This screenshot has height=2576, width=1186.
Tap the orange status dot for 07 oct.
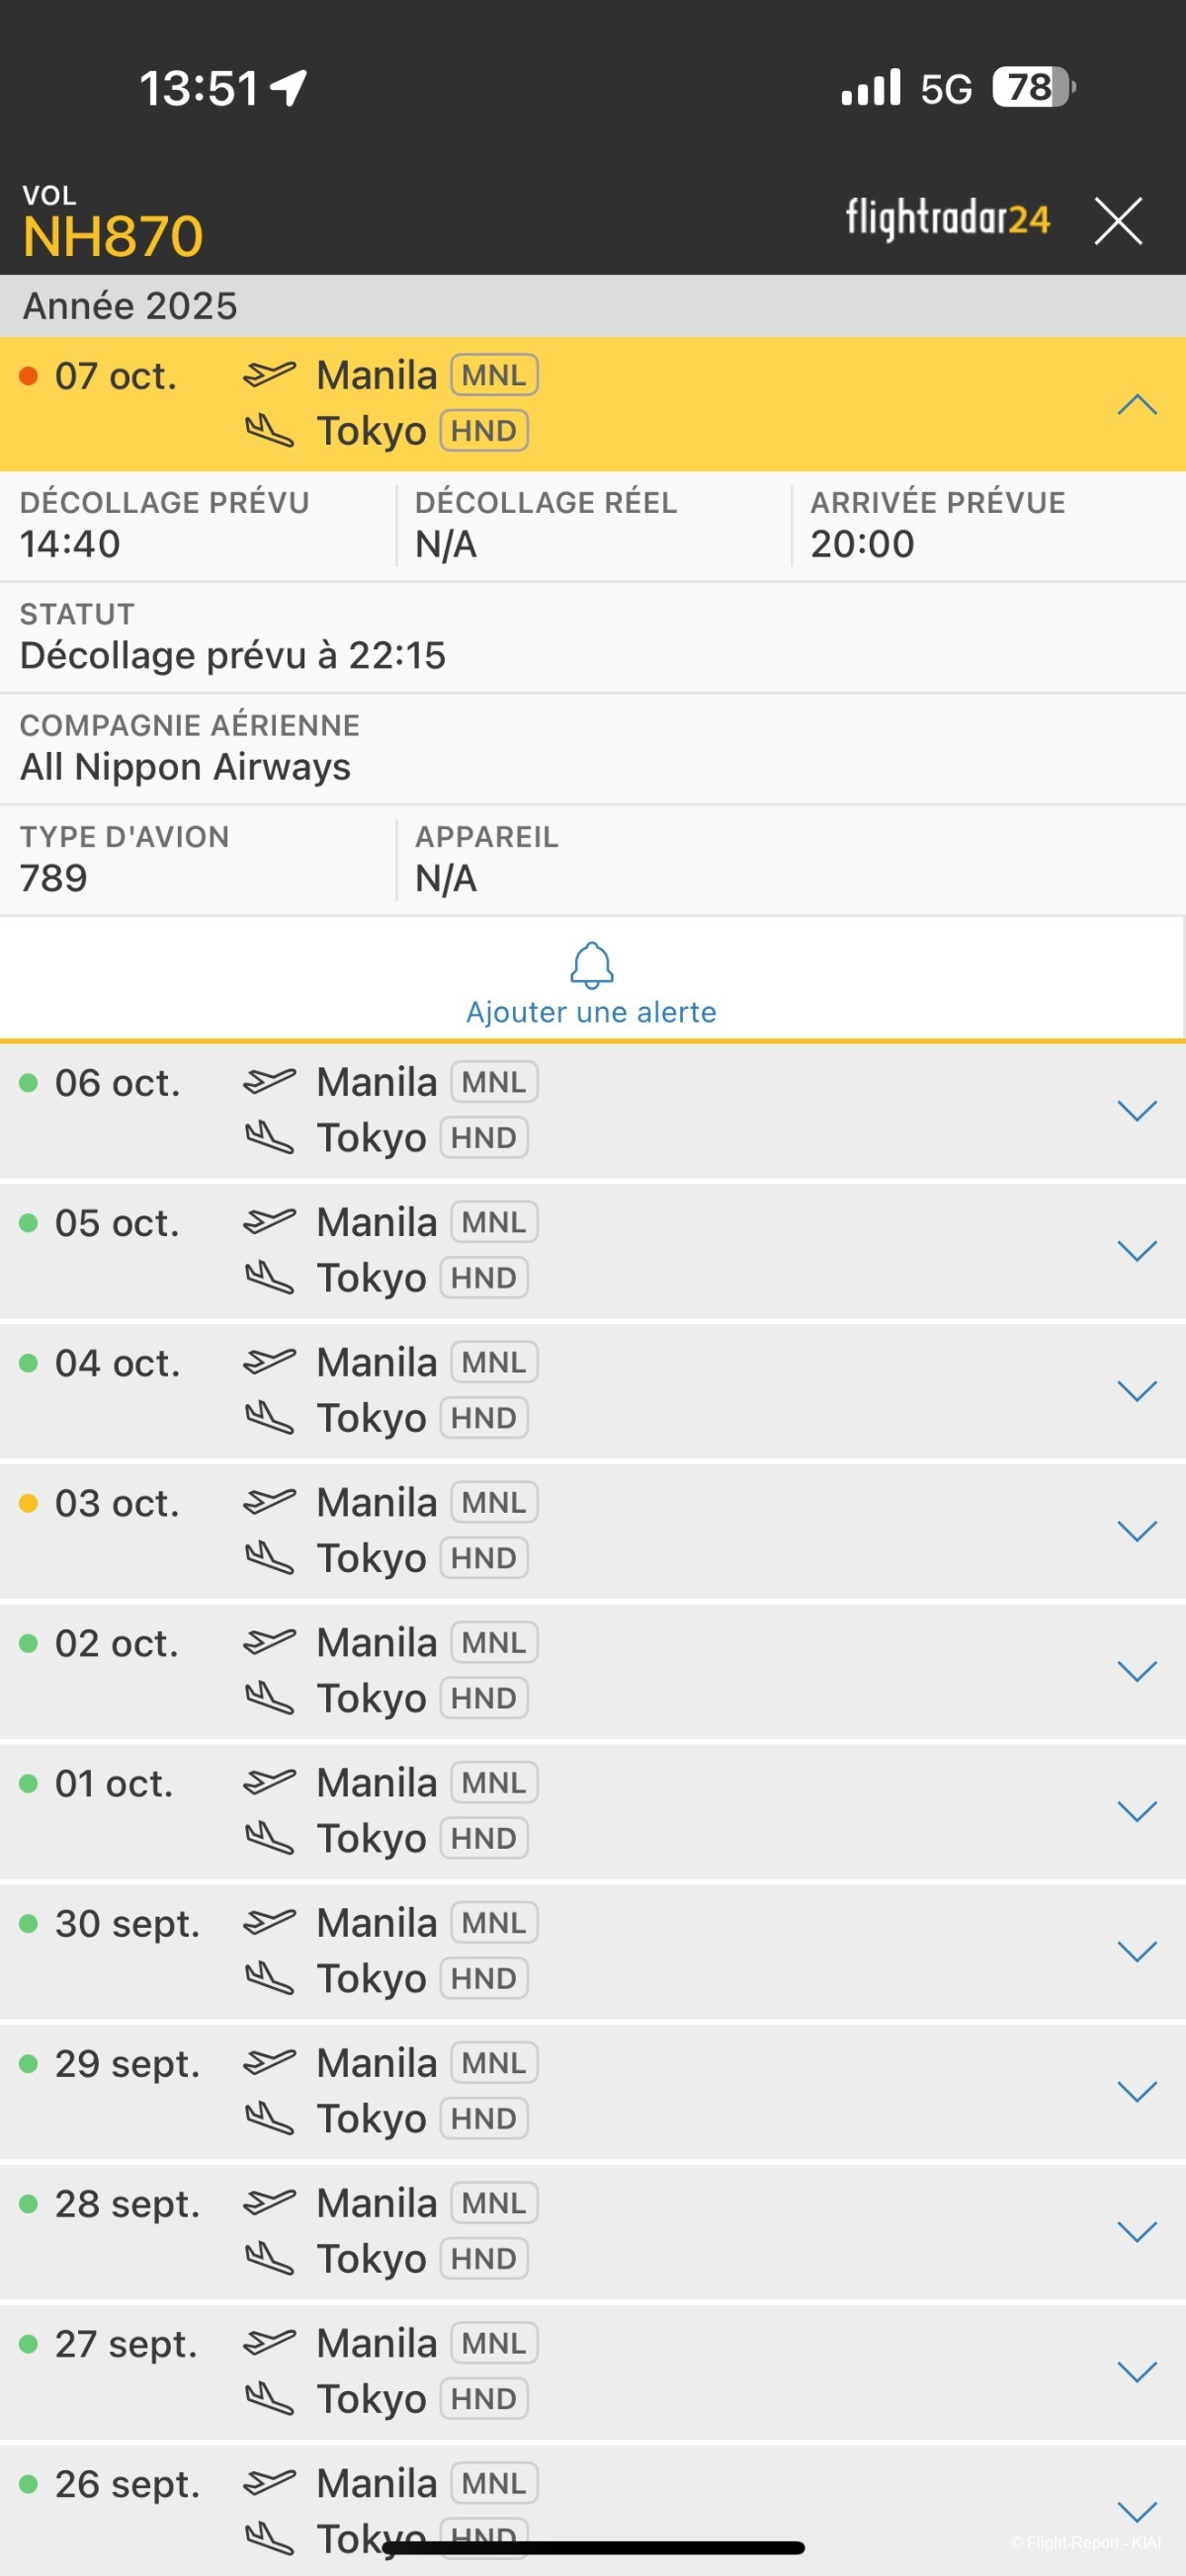tap(29, 377)
